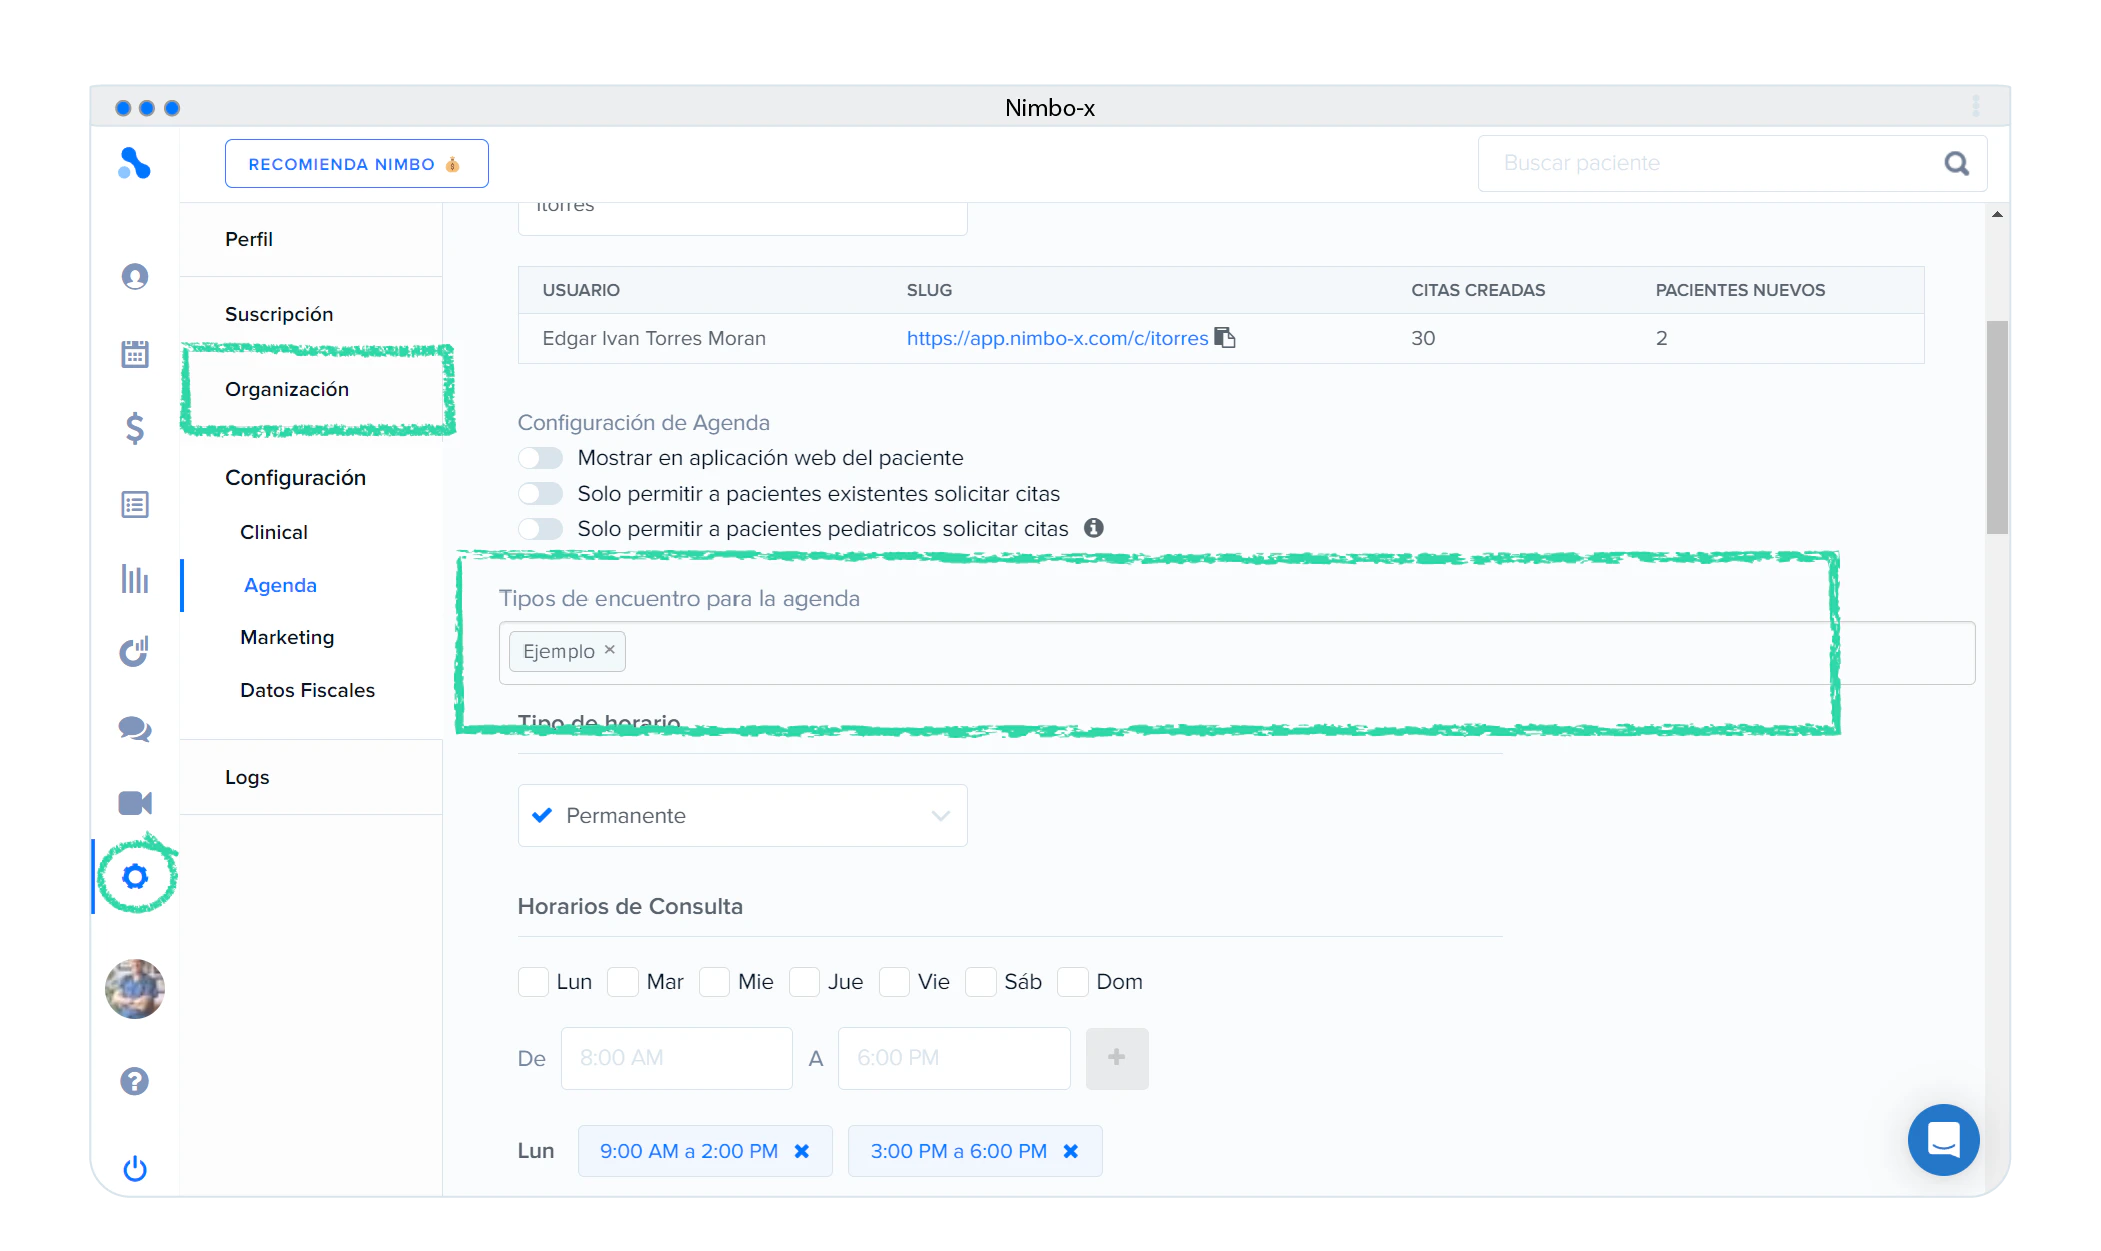Image resolution: width=2101 pixels, height=1251 pixels.
Task: Toggle Mostrar en aplicación web del paciente
Action: (541, 458)
